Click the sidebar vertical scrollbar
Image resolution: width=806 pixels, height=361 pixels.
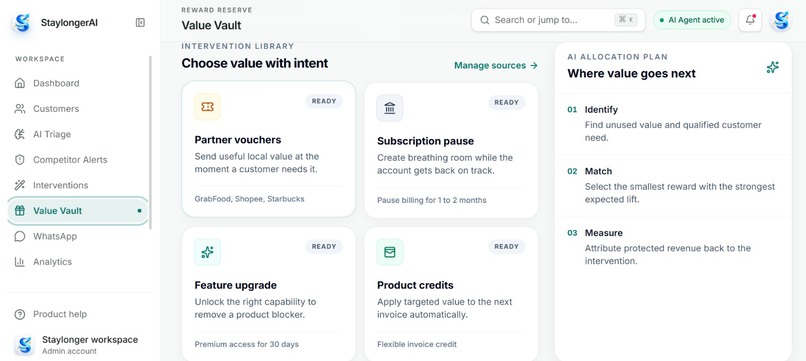(151, 142)
